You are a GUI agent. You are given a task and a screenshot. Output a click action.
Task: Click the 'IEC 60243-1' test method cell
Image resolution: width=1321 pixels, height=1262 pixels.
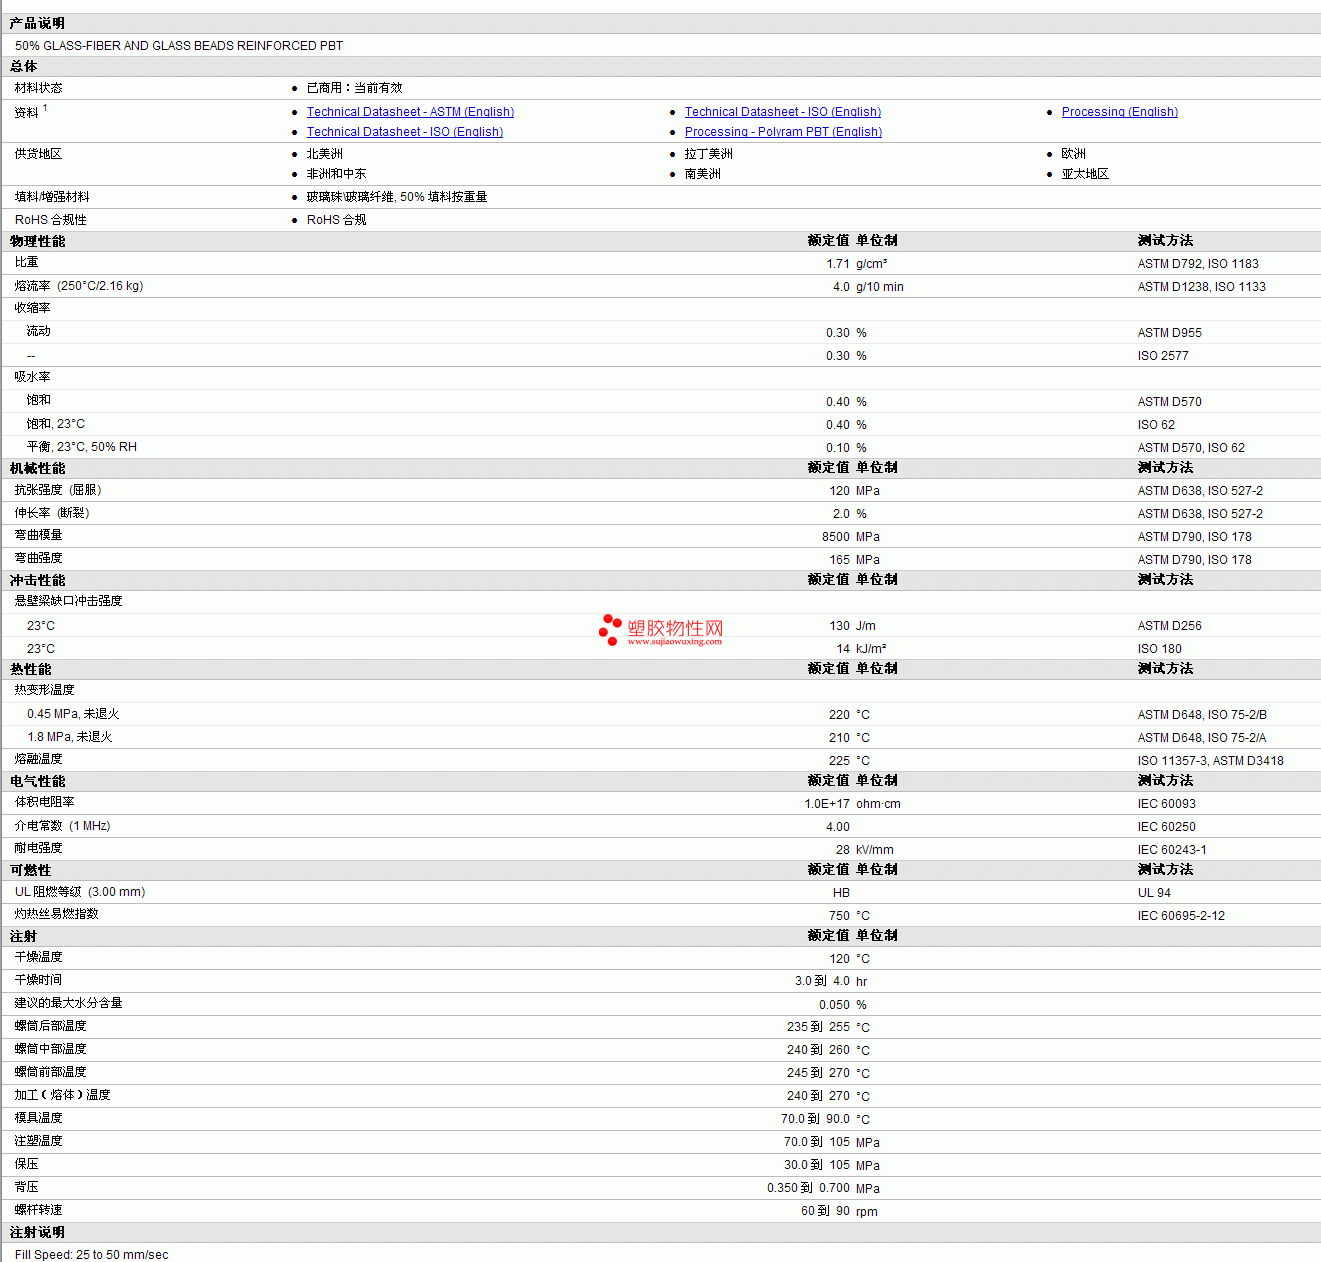[x=1172, y=850]
